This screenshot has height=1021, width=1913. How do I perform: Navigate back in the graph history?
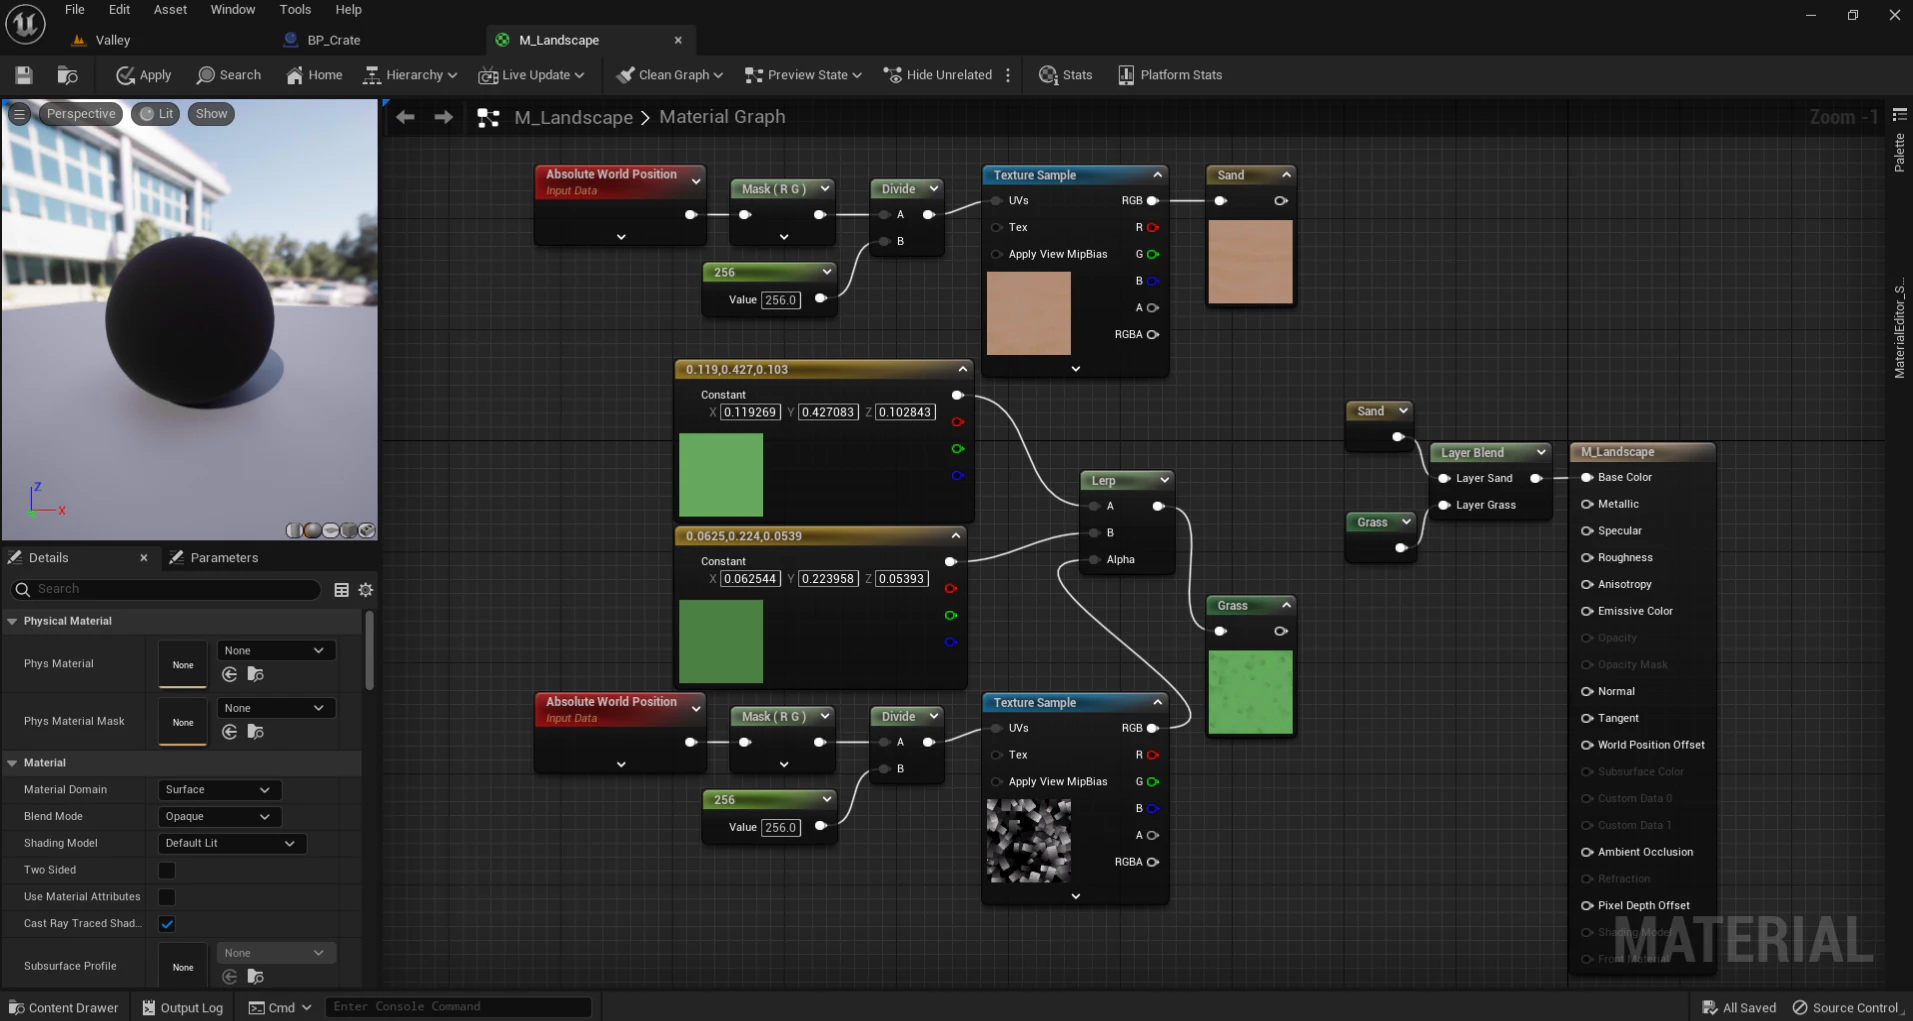(x=405, y=117)
